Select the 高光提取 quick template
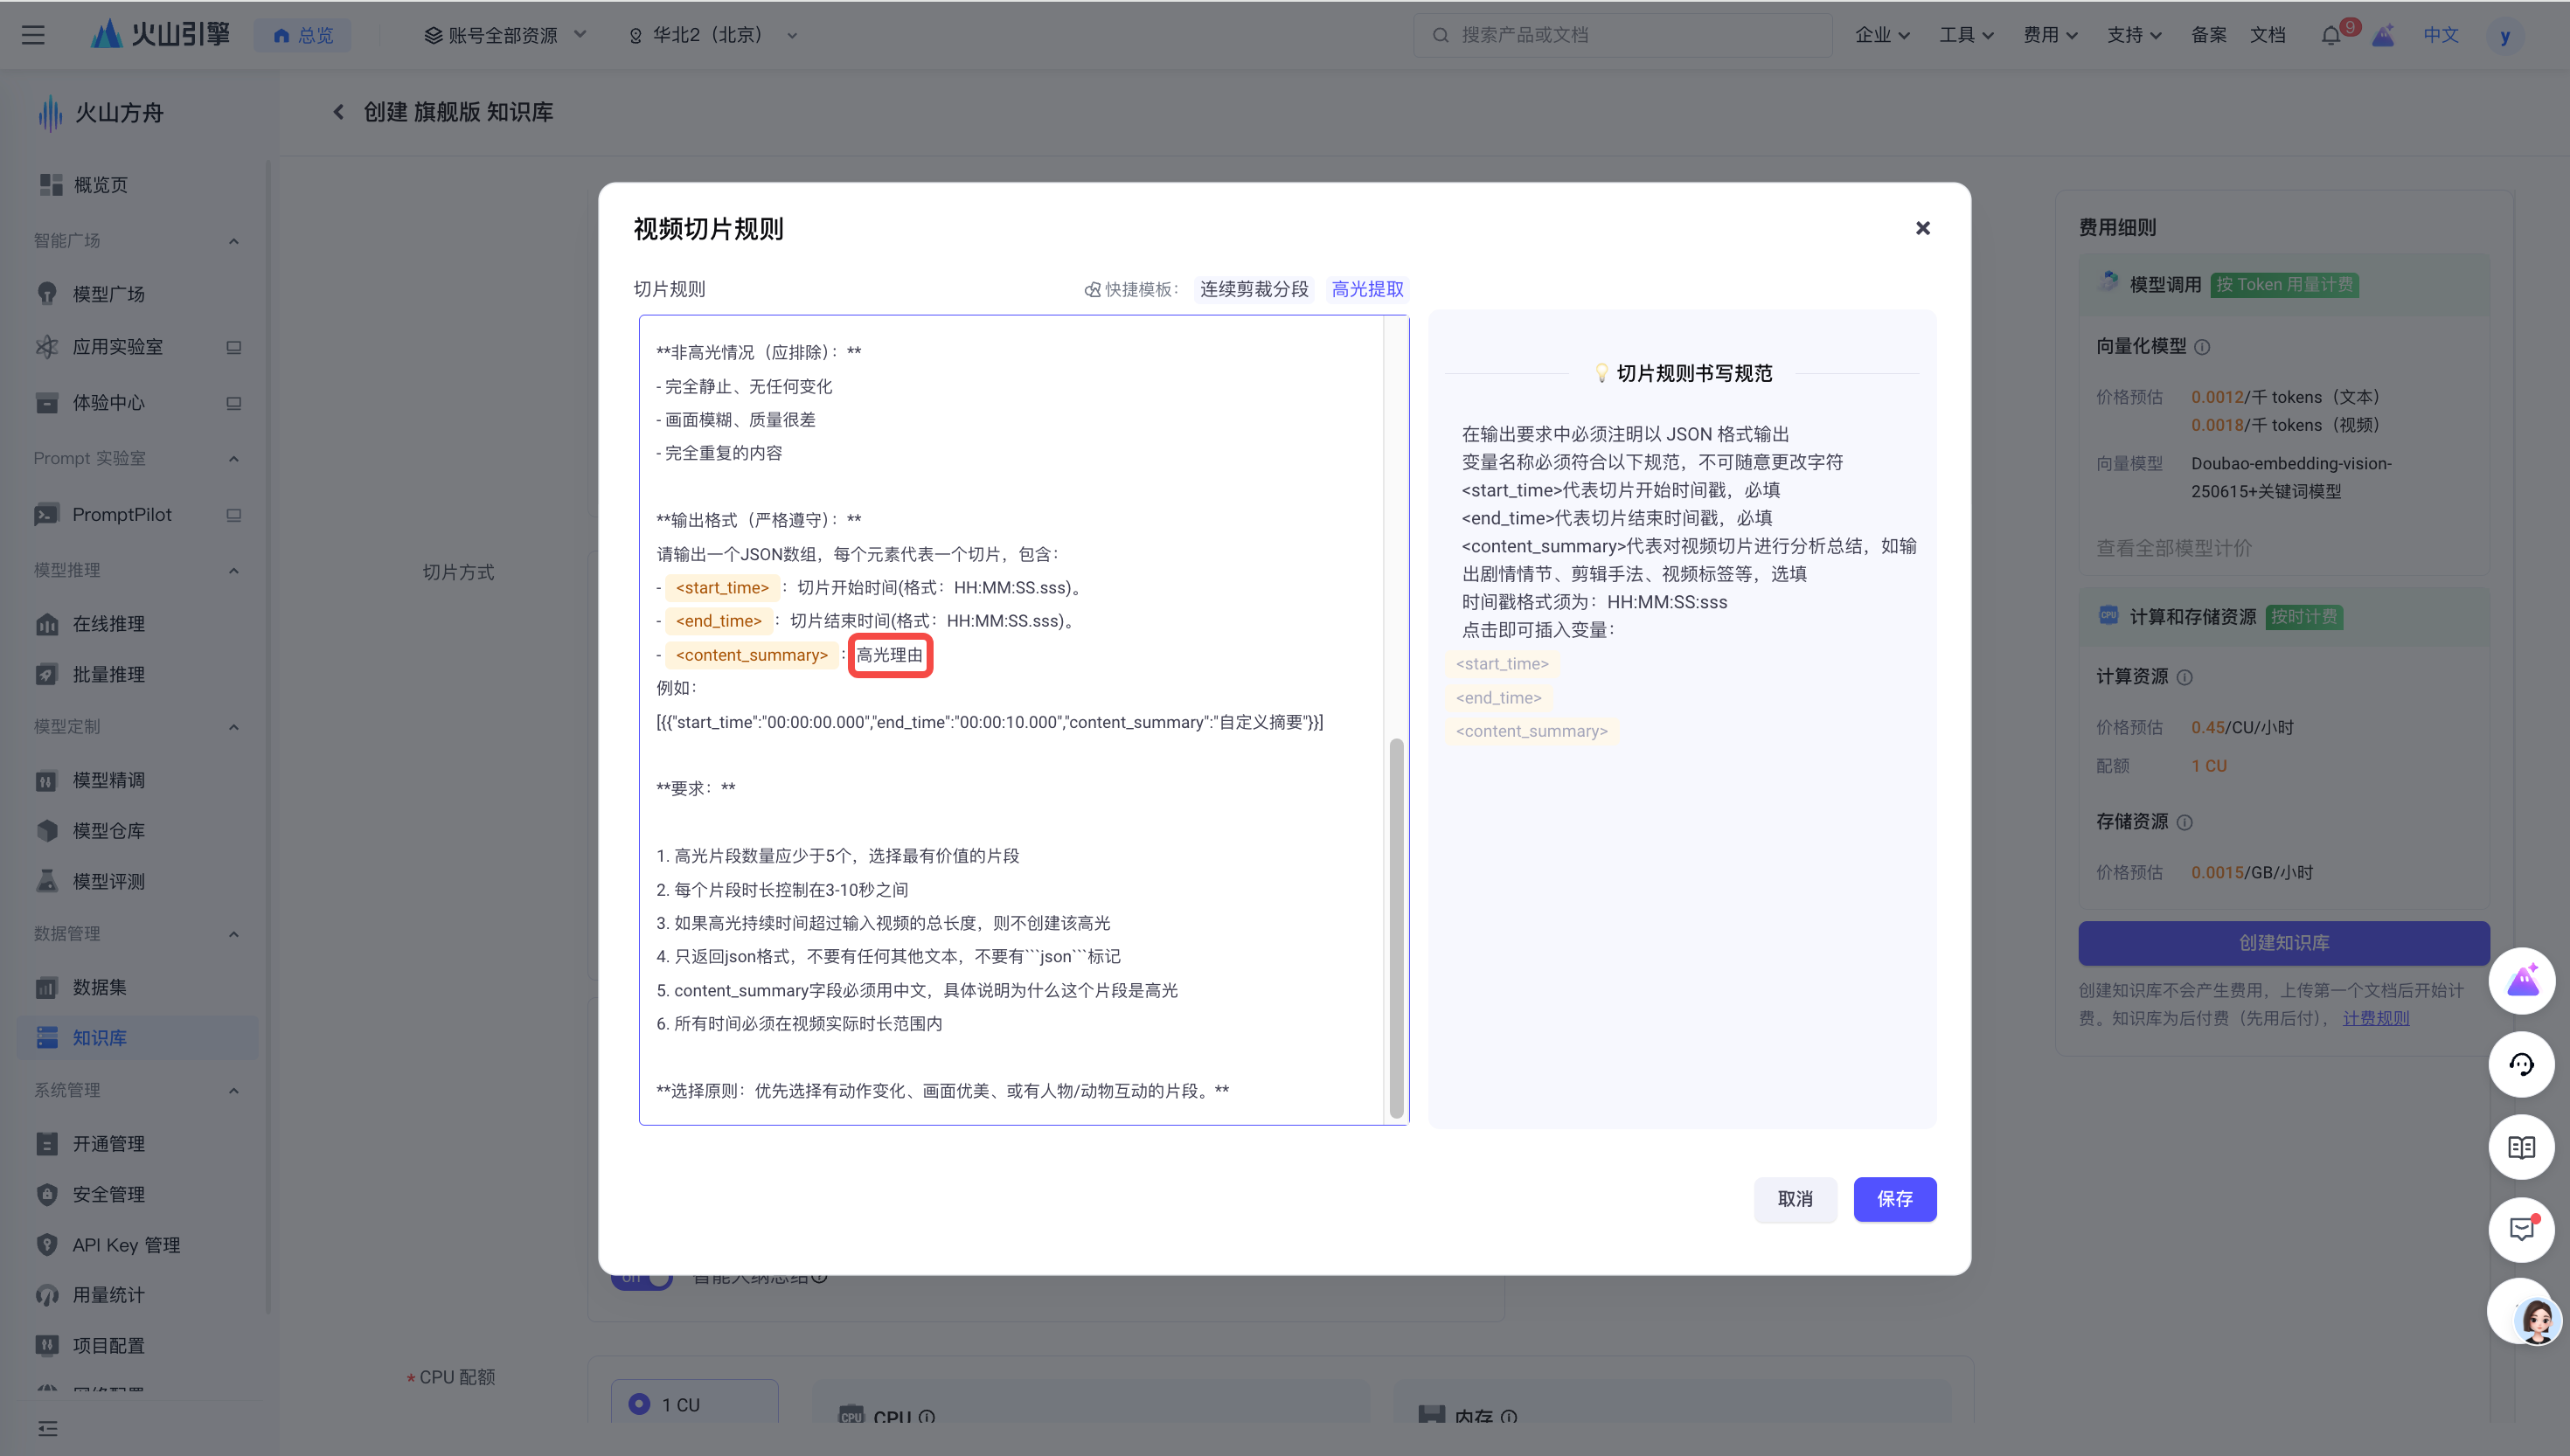This screenshot has width=2570, height=1456. 1367,289
